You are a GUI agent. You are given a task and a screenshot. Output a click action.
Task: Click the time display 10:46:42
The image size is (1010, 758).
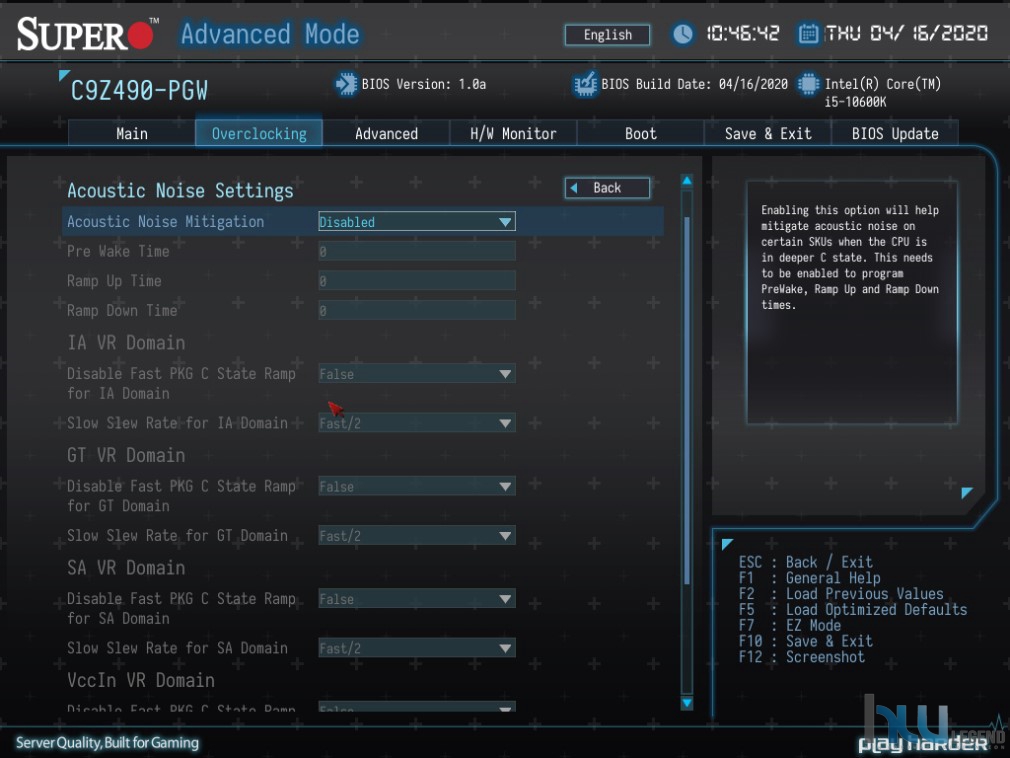pyautogui.click(x=743, y=33)
